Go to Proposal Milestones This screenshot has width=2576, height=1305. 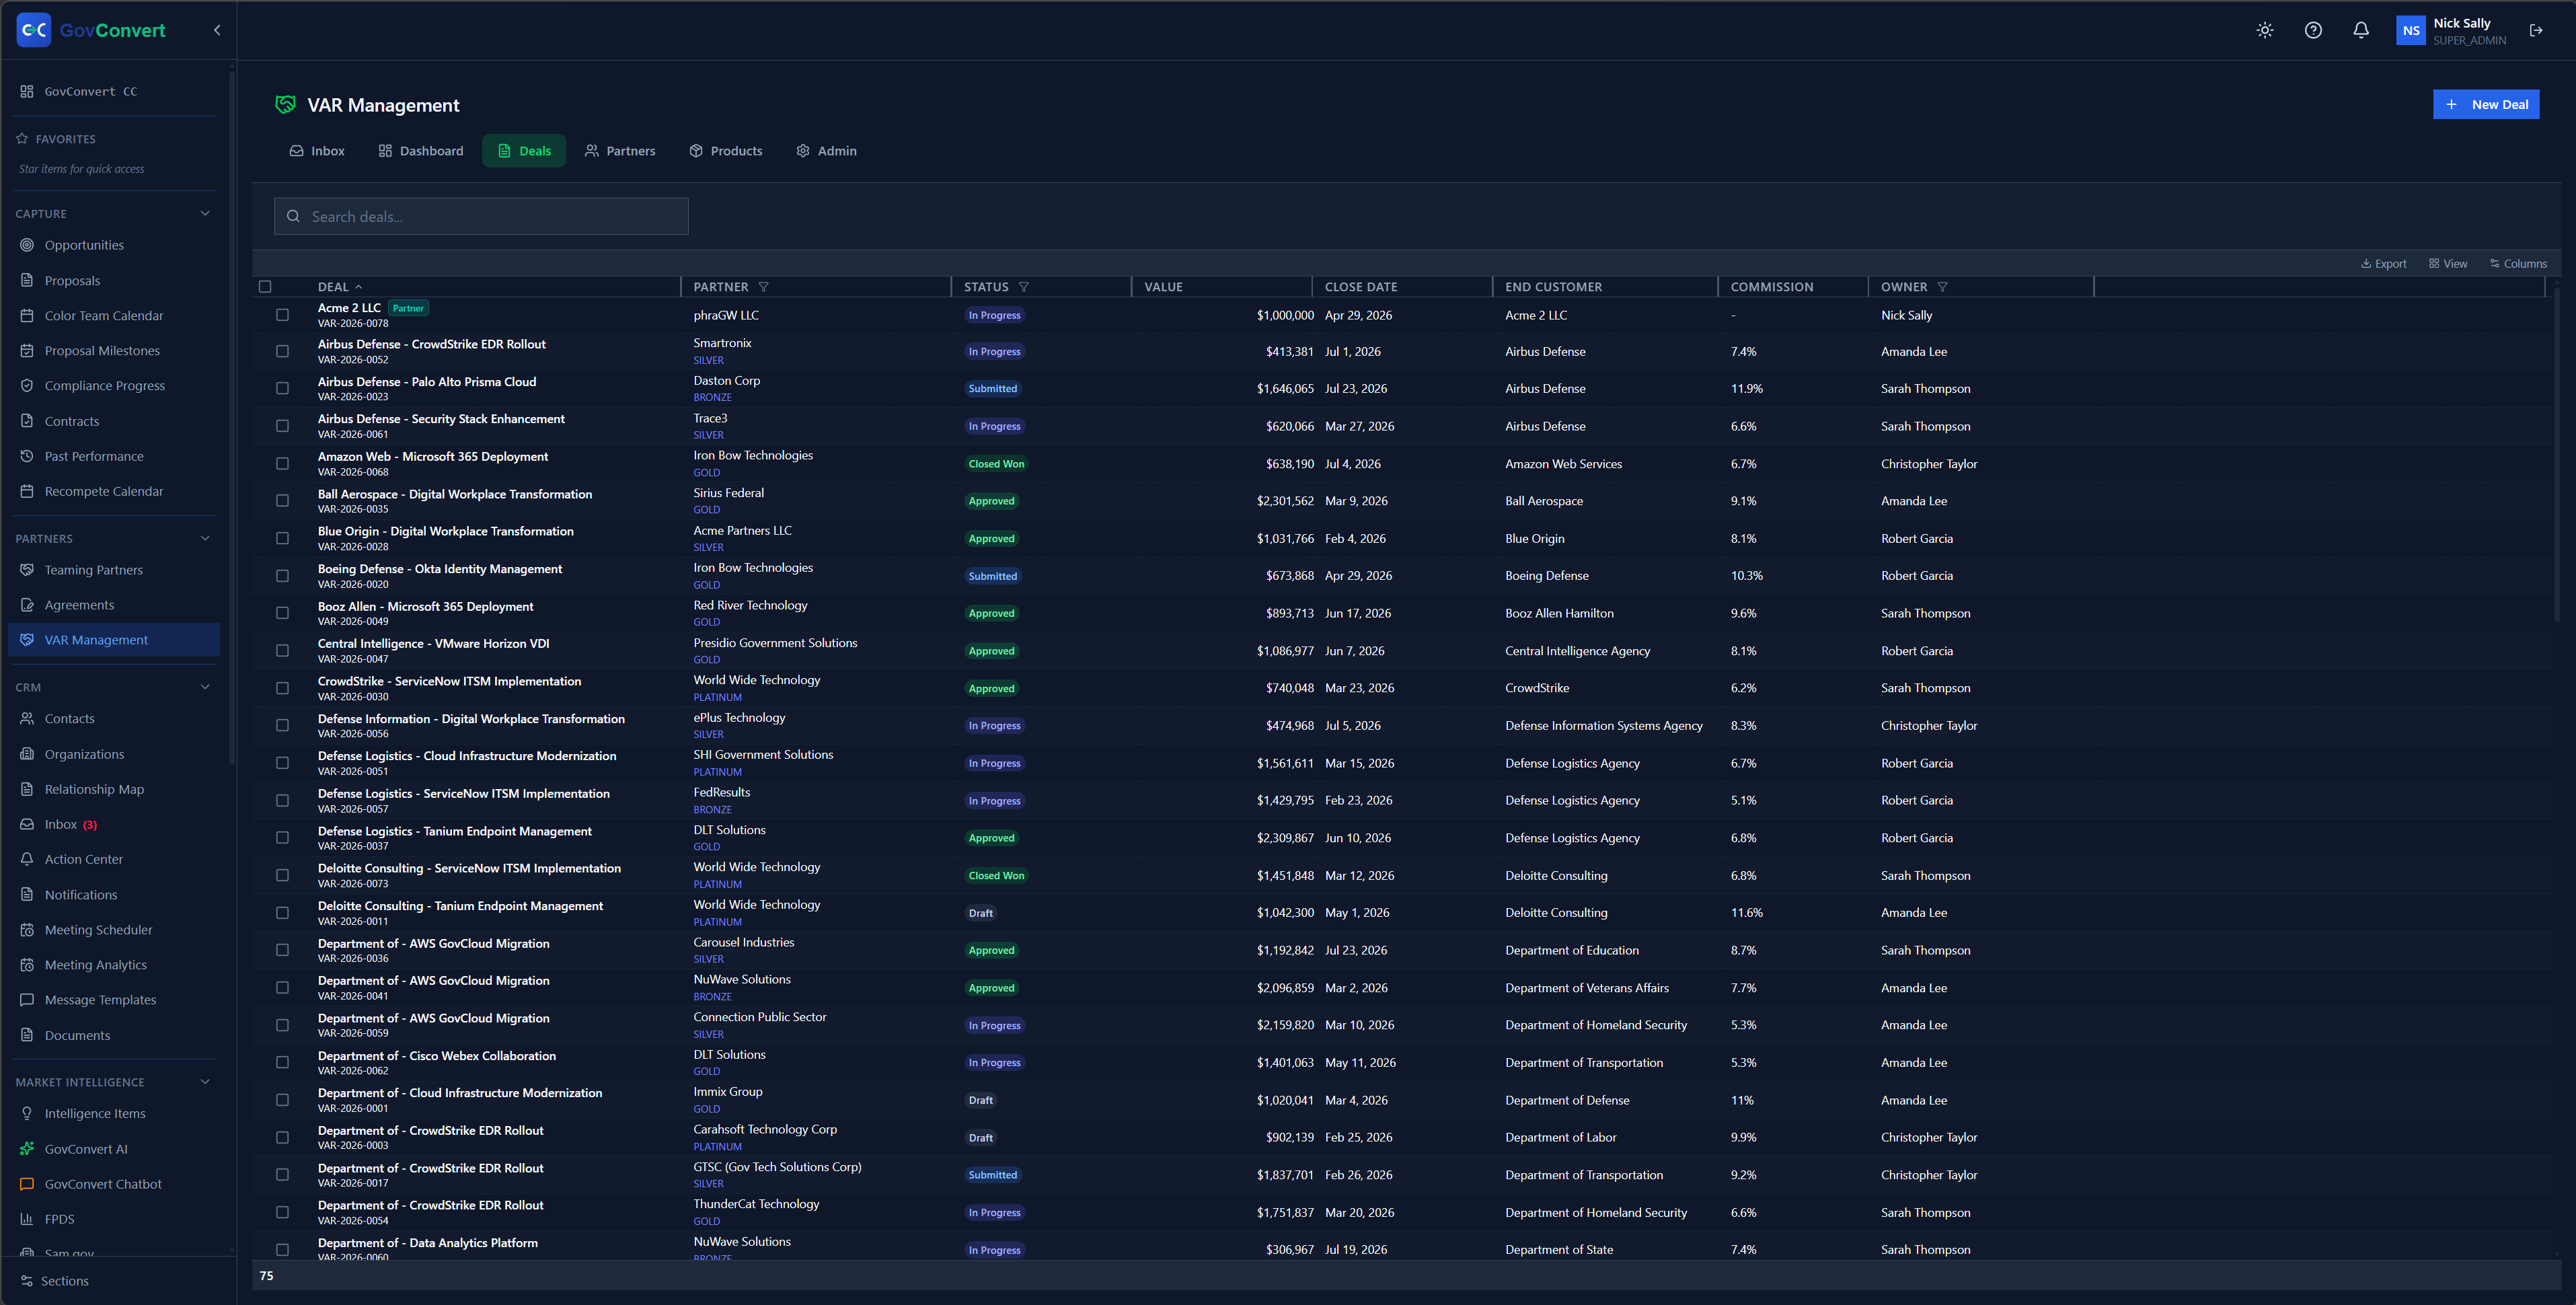pos(102,351)
